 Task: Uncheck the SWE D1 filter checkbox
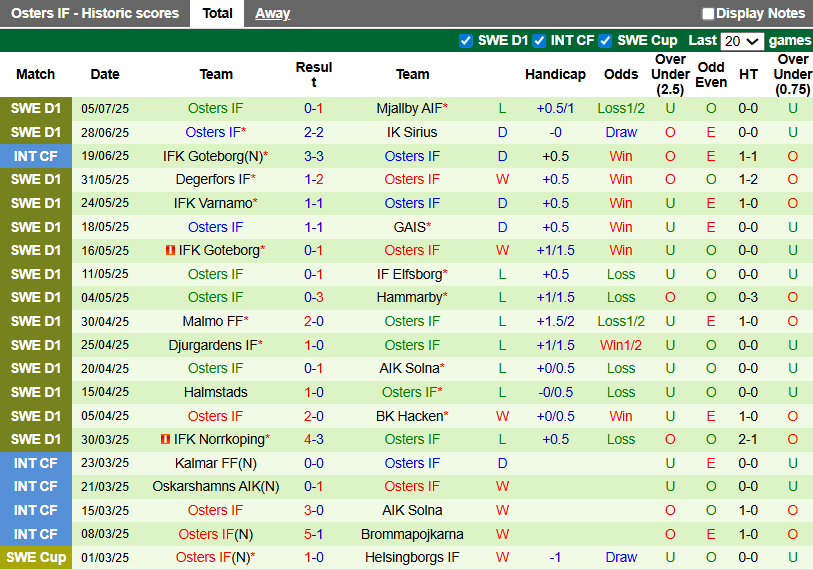466,40
